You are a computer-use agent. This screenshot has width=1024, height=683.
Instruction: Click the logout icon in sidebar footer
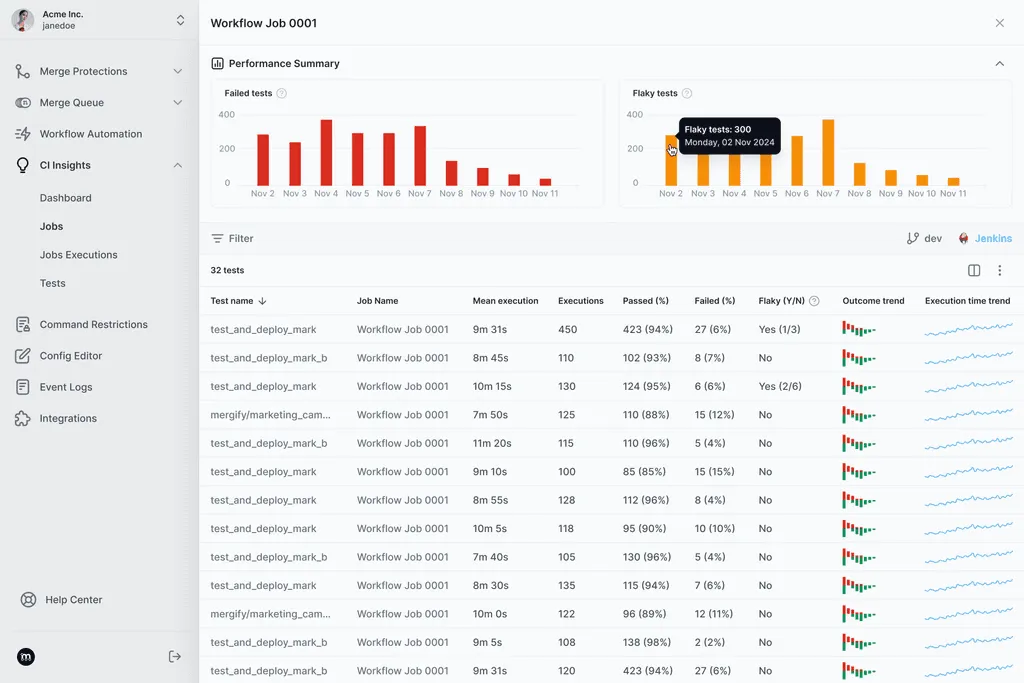(x=175, y=656)
